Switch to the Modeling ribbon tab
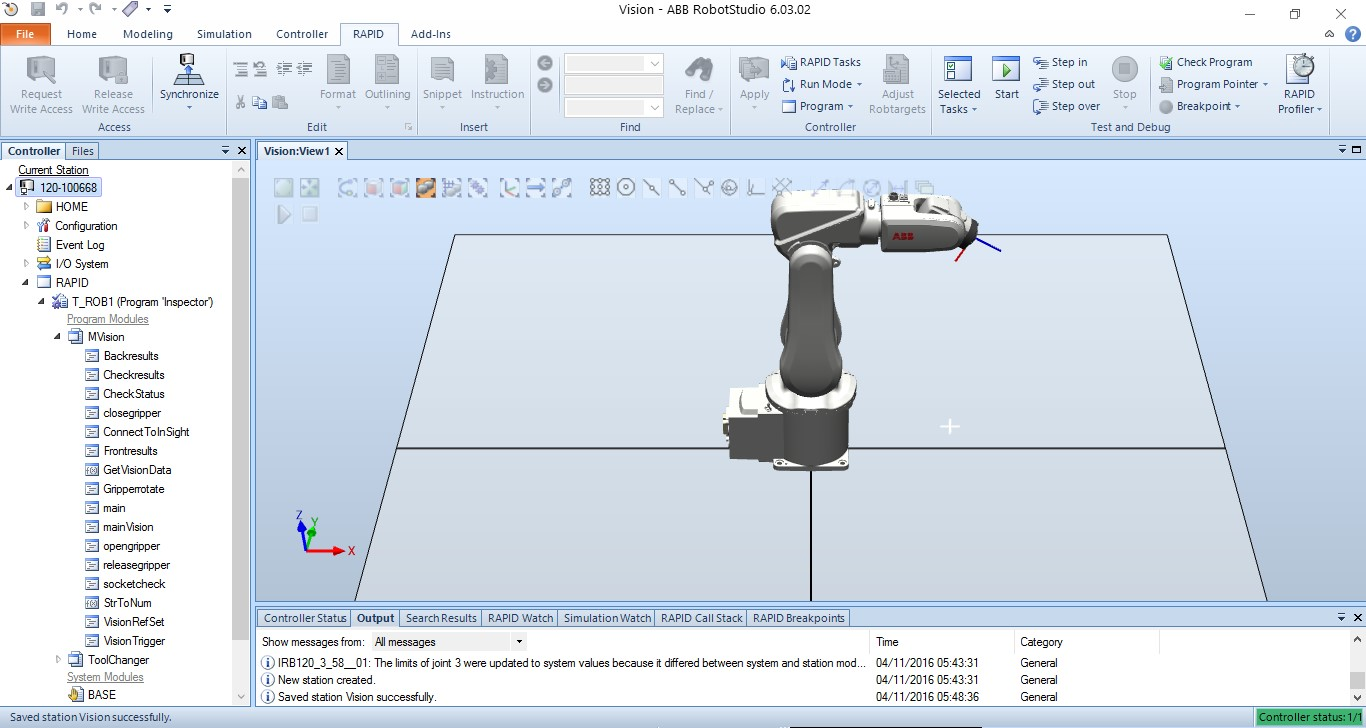This screenshot has height=728, width=1366. tap(148, 34)
